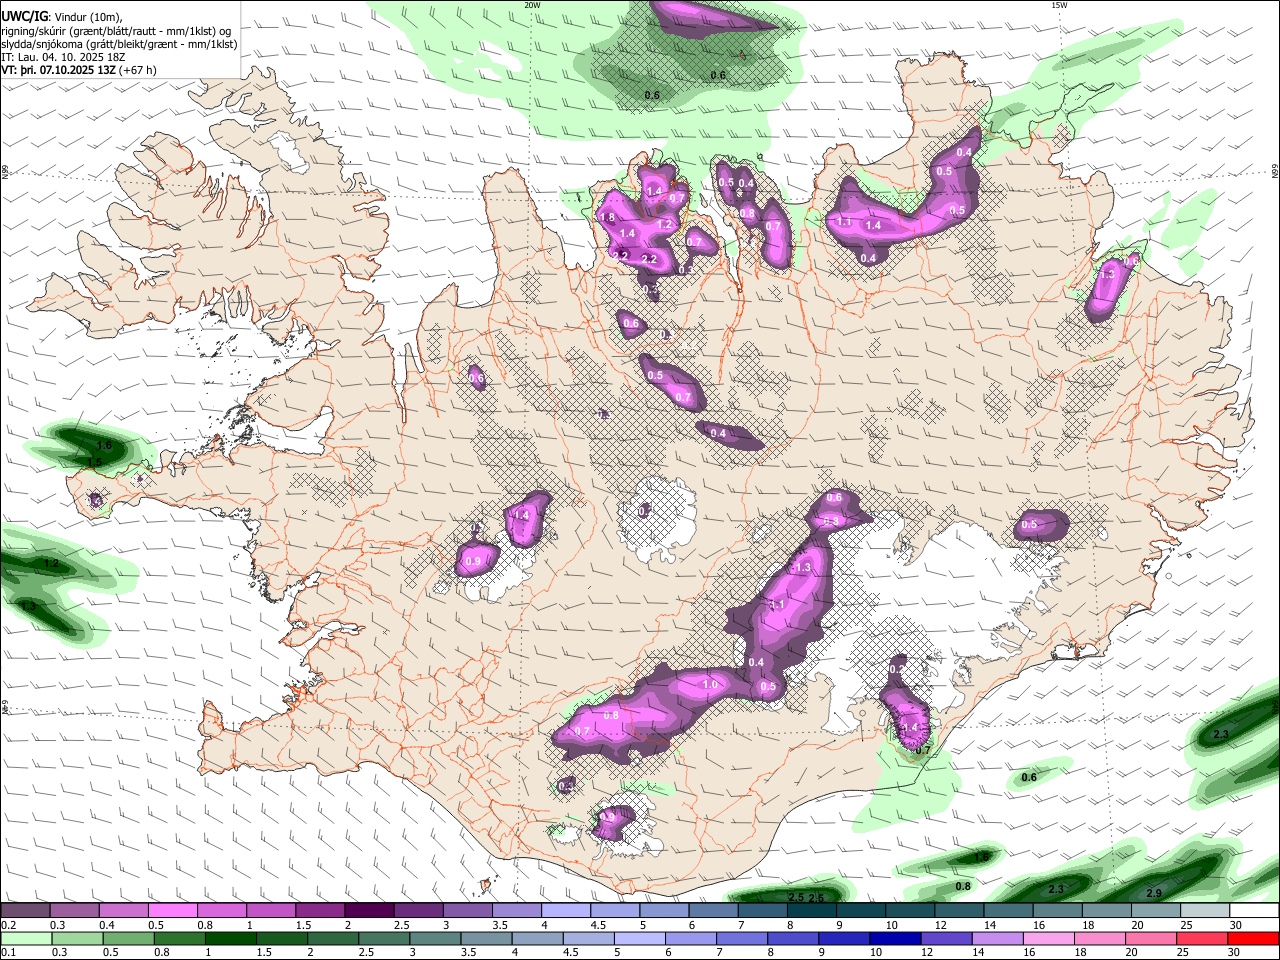Select rain-scale pink swatch between 20 and 25
Viewport: 1280px width, 960px height.
click(x=1152, y=938)
